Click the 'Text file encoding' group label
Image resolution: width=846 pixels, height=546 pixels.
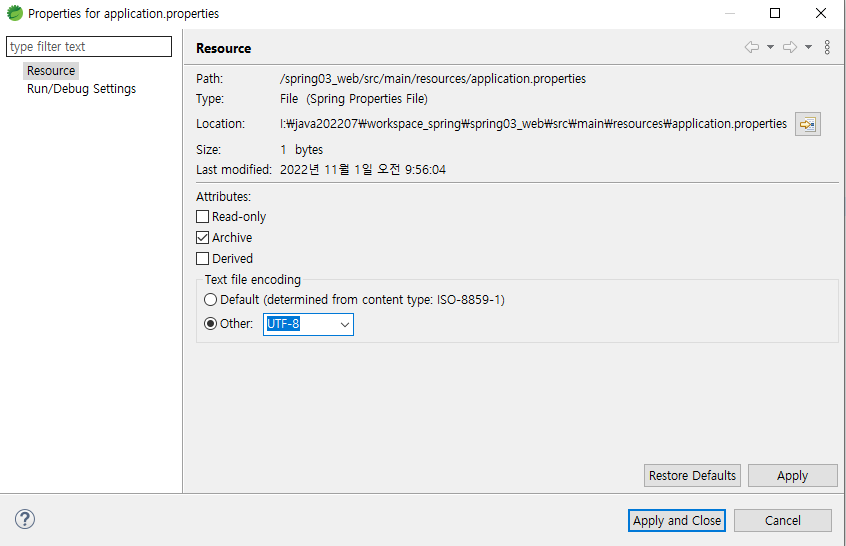[x=253, y=279]
